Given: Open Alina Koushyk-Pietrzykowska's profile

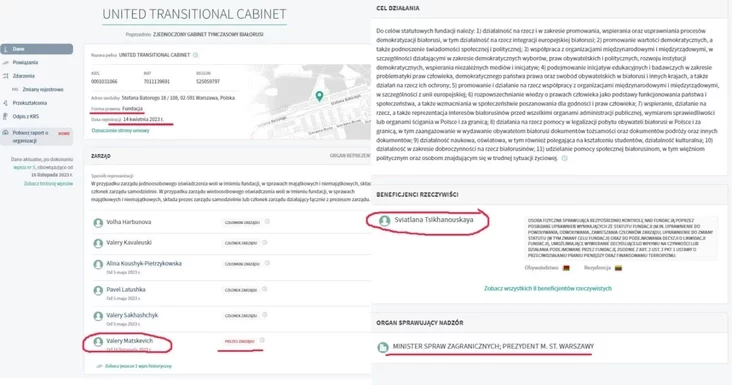Looking at the screenshot, I should click(144, 263).
